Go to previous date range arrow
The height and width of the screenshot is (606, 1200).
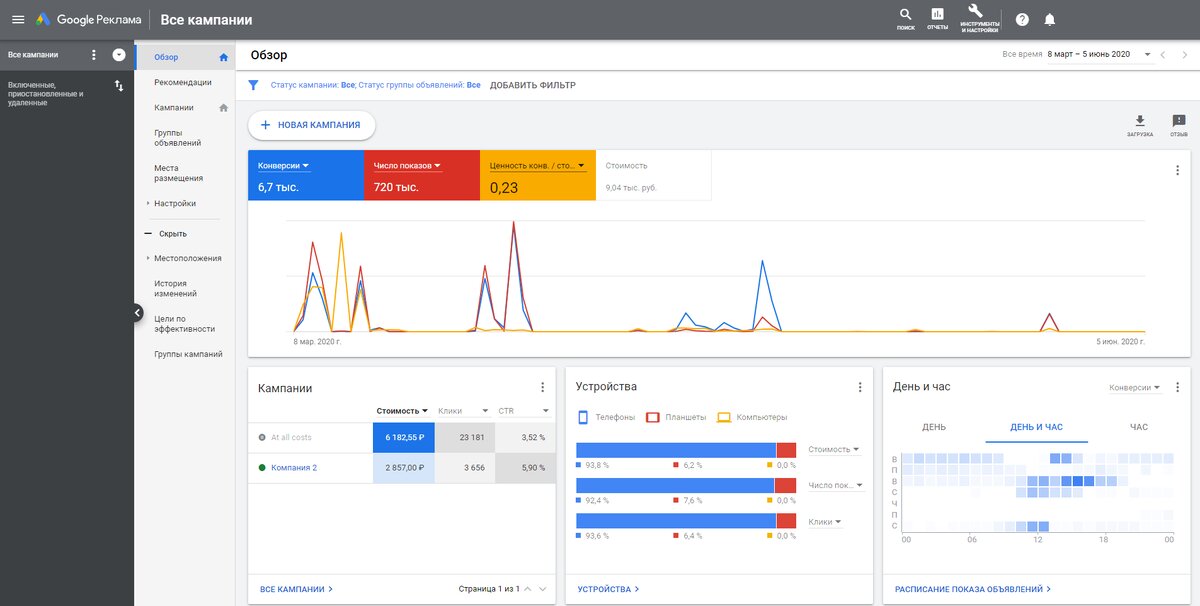point(1163,55)
